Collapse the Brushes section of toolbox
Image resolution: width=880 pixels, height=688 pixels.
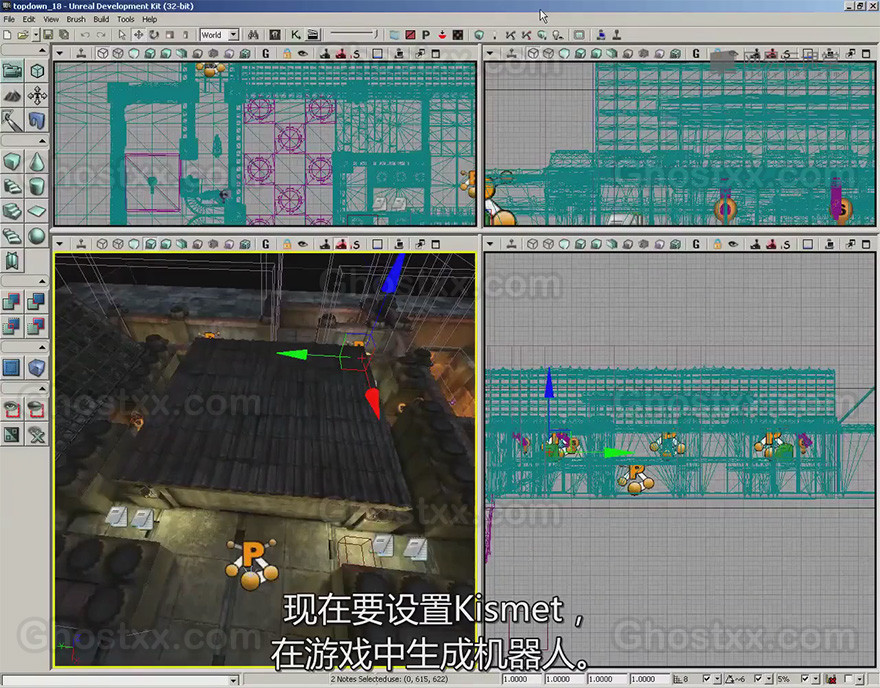(x=42, y=141)
